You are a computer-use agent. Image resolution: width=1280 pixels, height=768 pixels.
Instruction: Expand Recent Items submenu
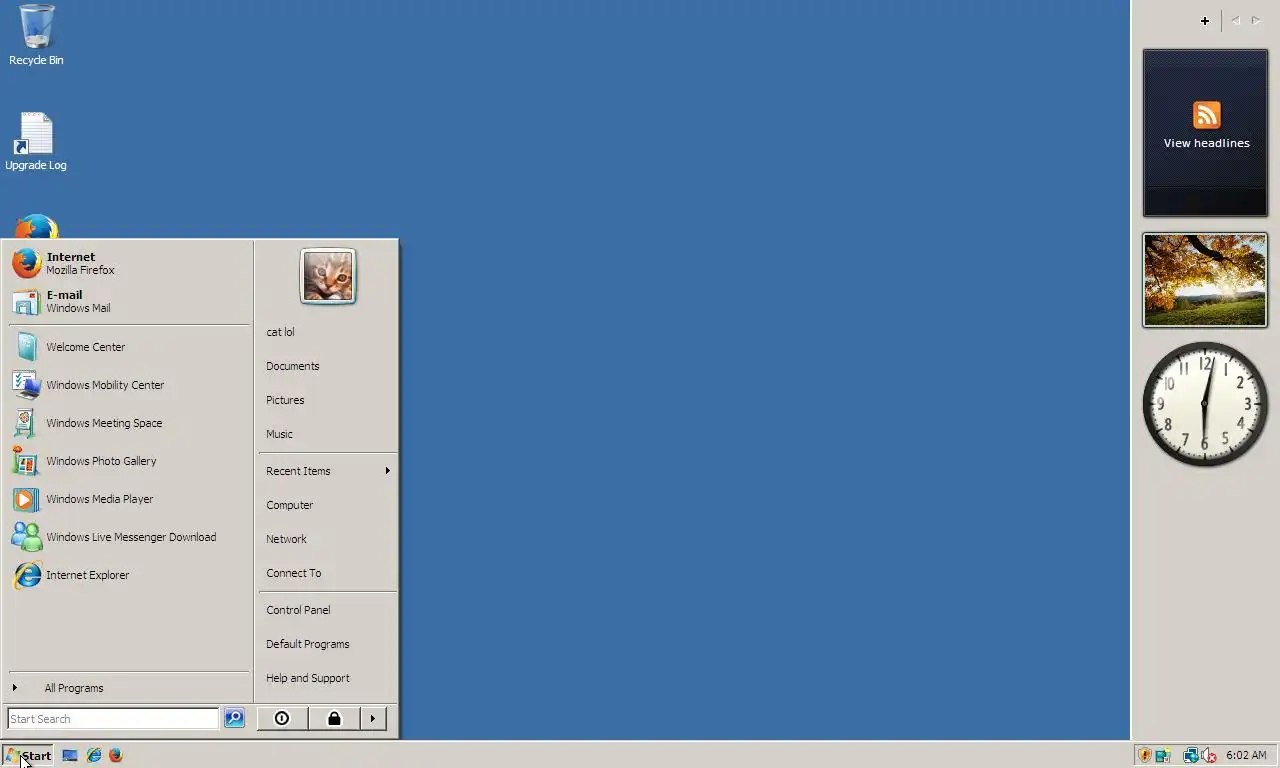pos(327,471)
